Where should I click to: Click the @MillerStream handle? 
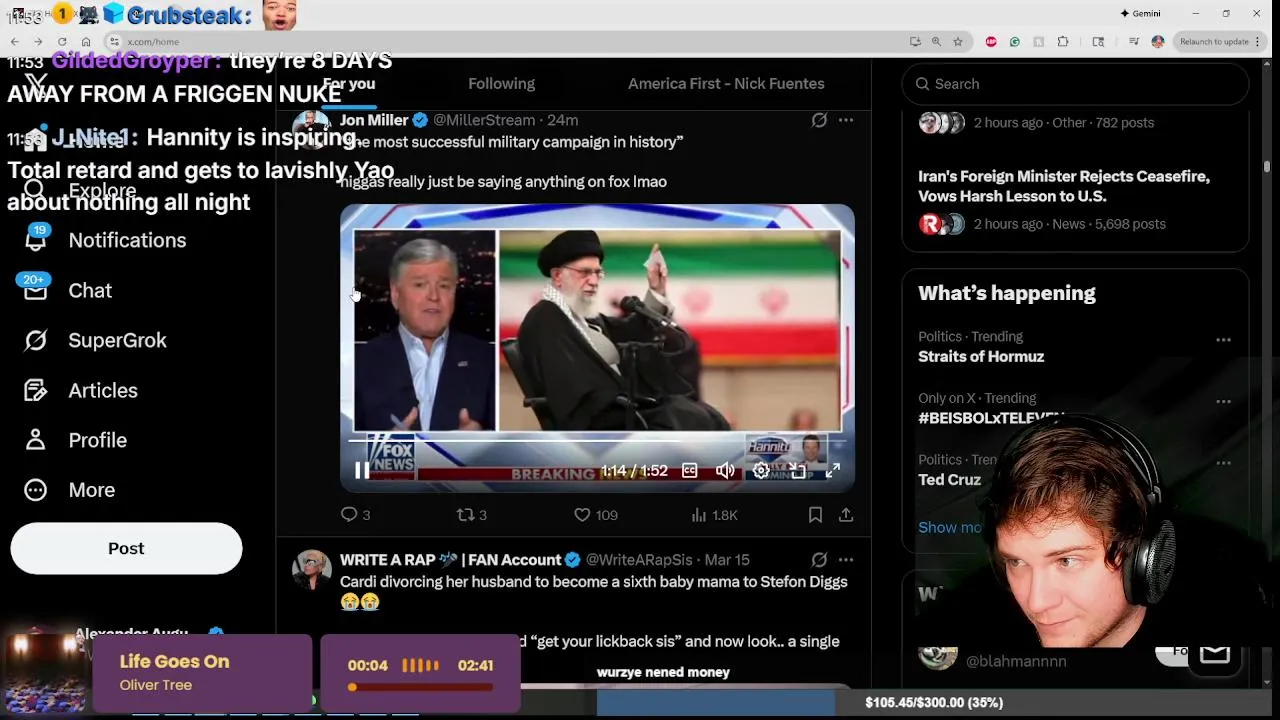click(484, 120)
